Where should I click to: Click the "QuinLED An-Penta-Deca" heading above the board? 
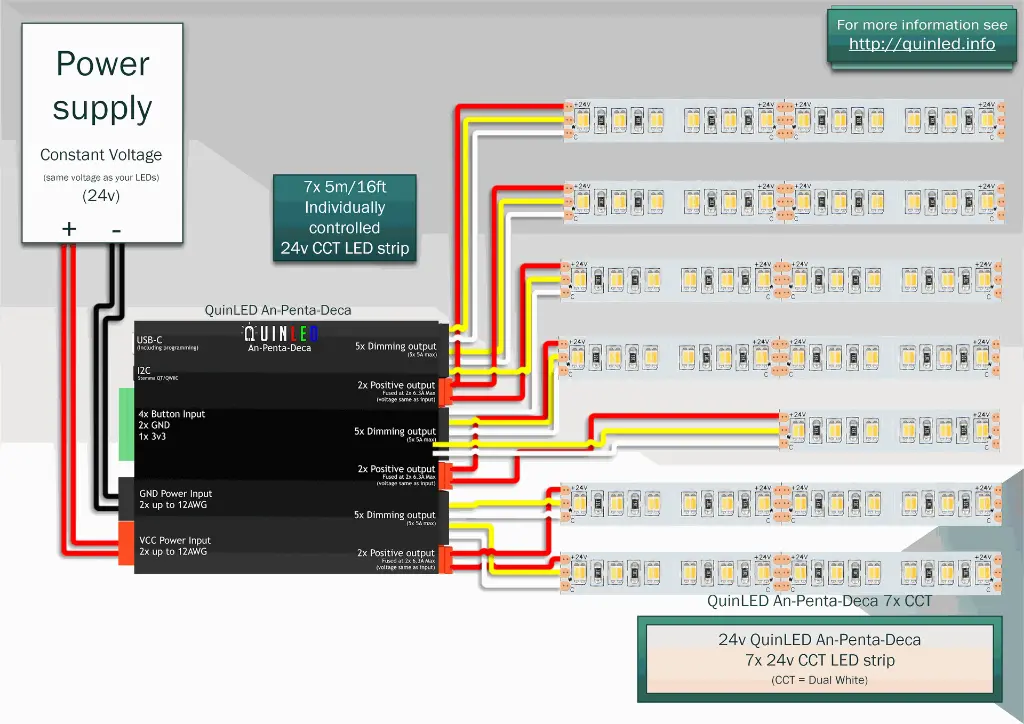pos(278,310)
